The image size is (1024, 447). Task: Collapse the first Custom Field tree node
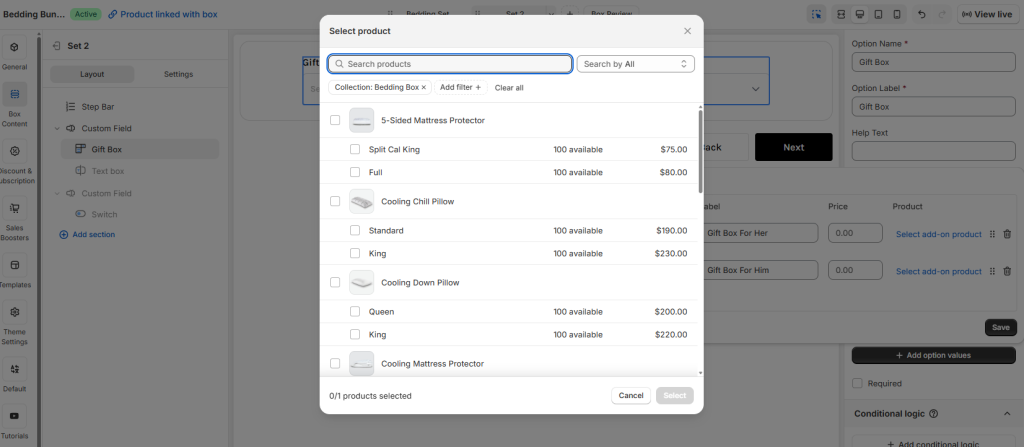pyautogui.click(x=57, y=129)
